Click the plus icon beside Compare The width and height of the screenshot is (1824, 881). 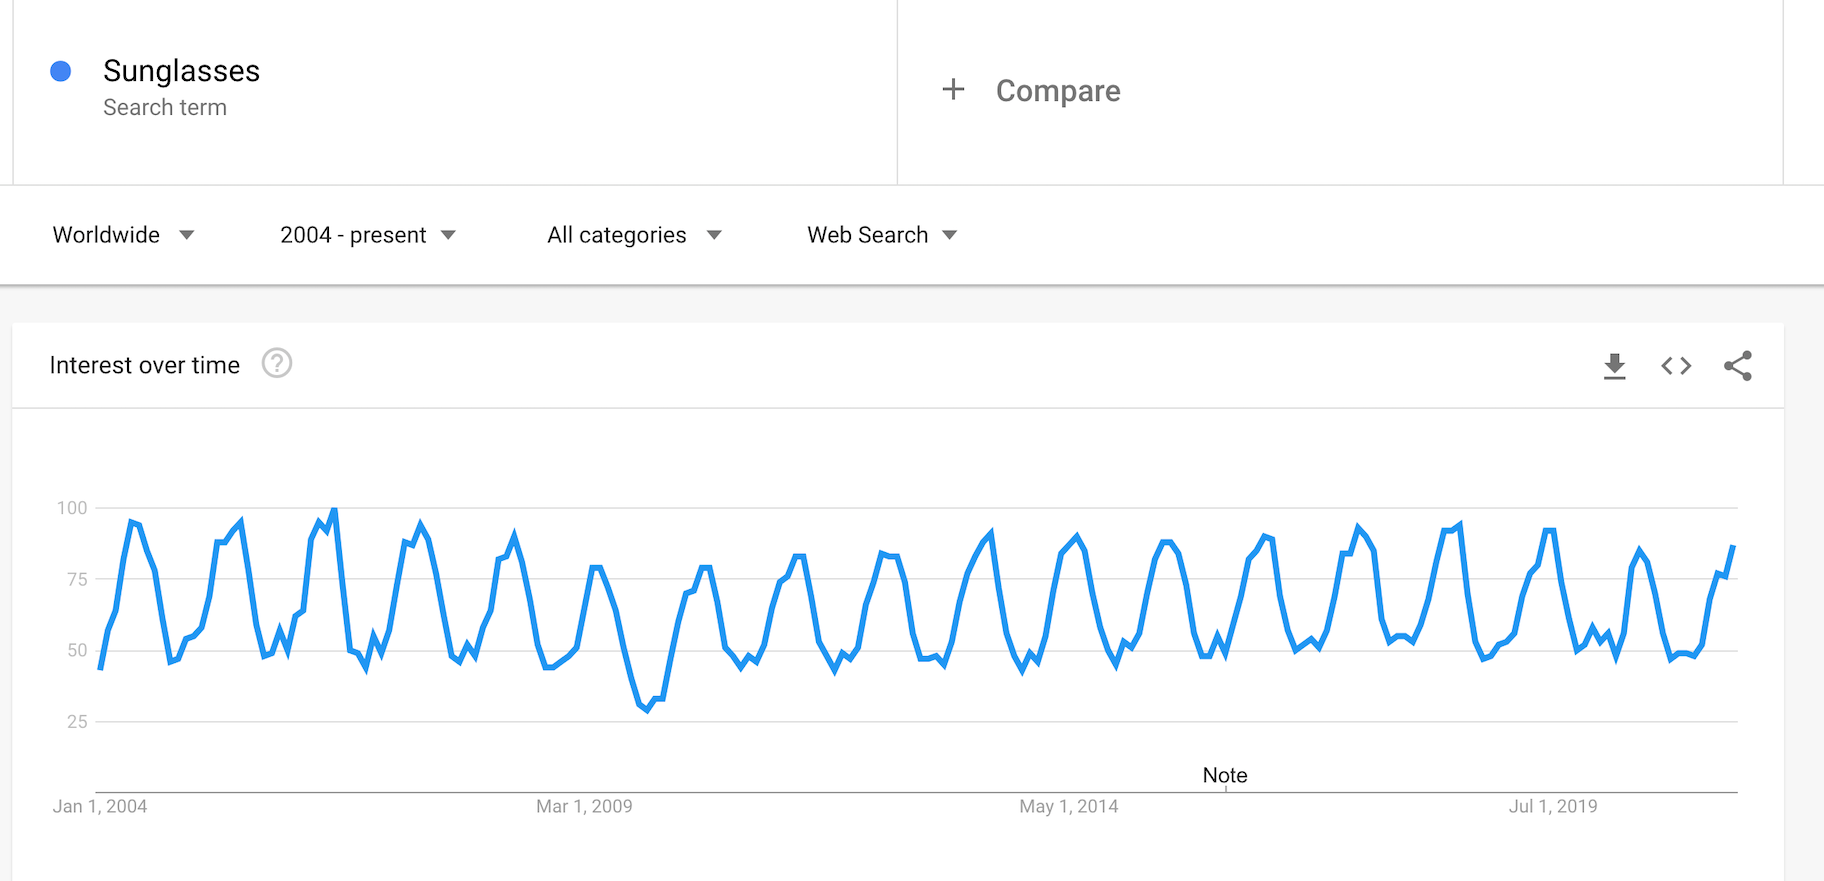point(953,90)
